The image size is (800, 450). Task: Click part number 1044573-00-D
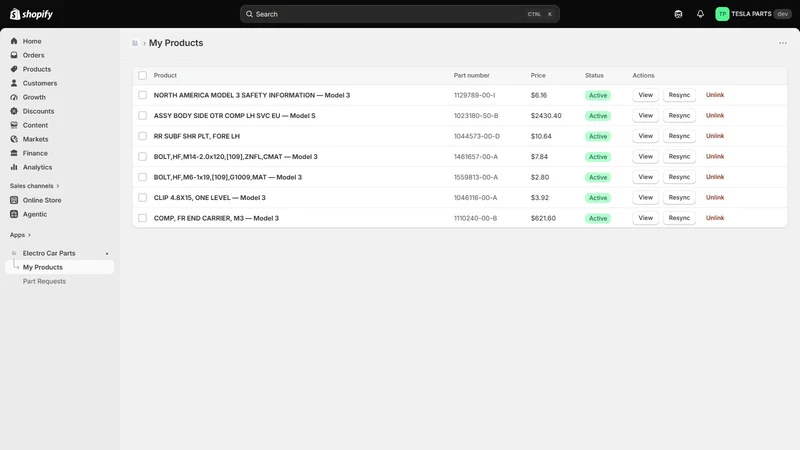click(477, 136)
